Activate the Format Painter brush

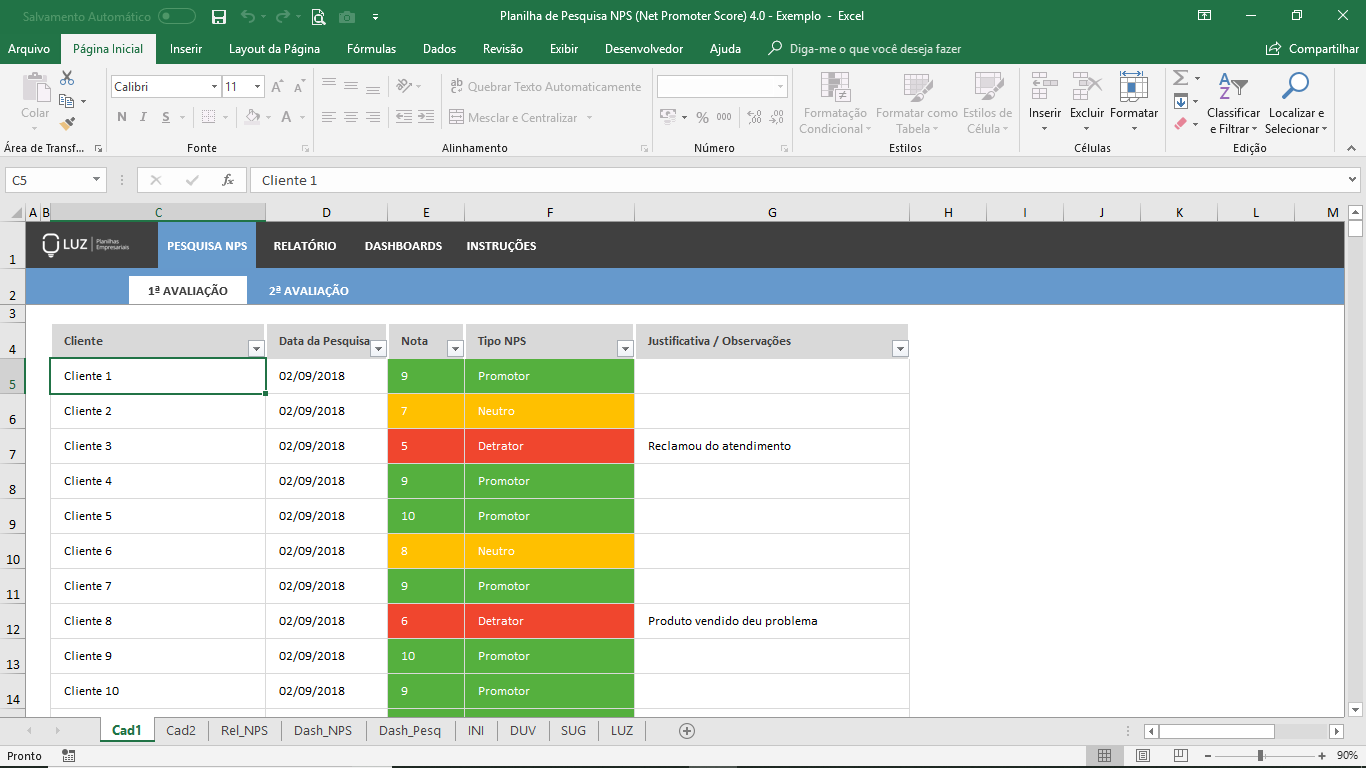tap(67, 124)
